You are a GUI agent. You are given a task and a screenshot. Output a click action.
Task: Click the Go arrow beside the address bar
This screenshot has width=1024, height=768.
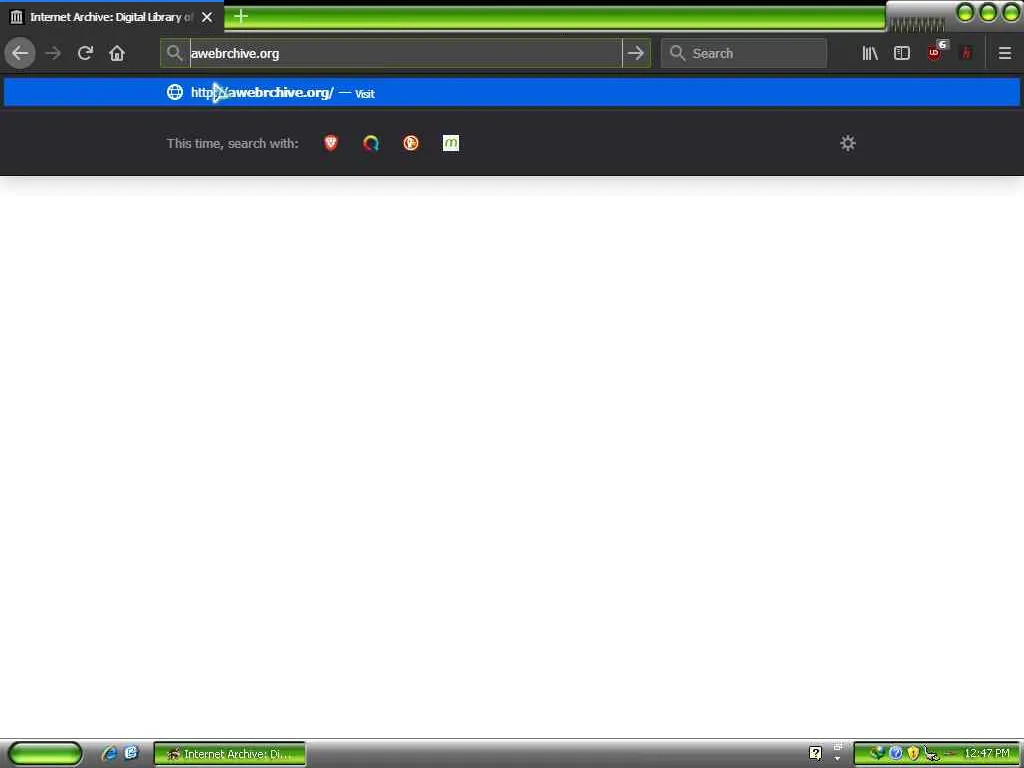[x=635, y=53]
